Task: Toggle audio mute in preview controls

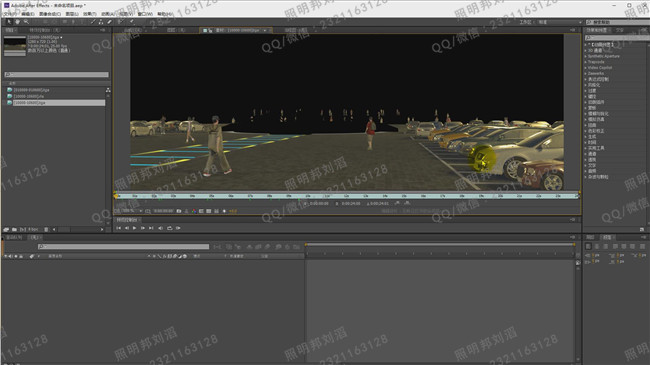Action: coord(160,228)
